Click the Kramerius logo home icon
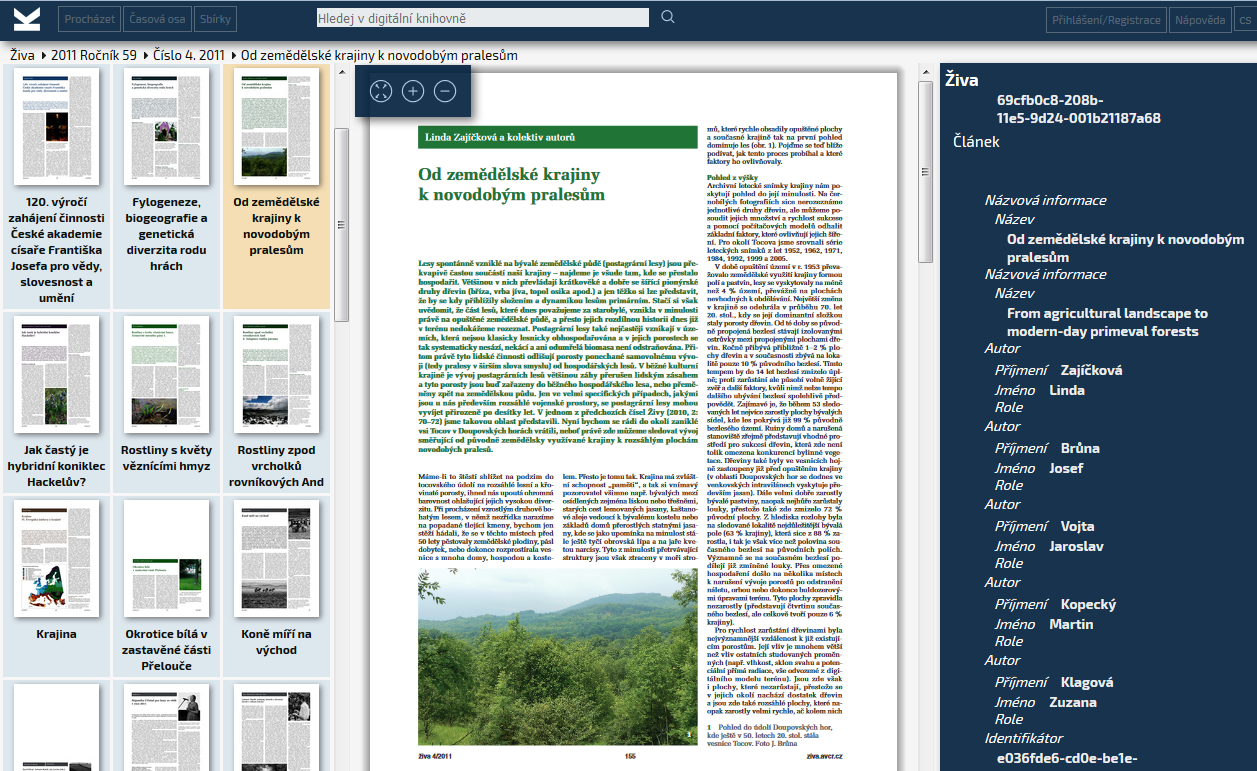The image size is (1257, 771). coord(27,18)
